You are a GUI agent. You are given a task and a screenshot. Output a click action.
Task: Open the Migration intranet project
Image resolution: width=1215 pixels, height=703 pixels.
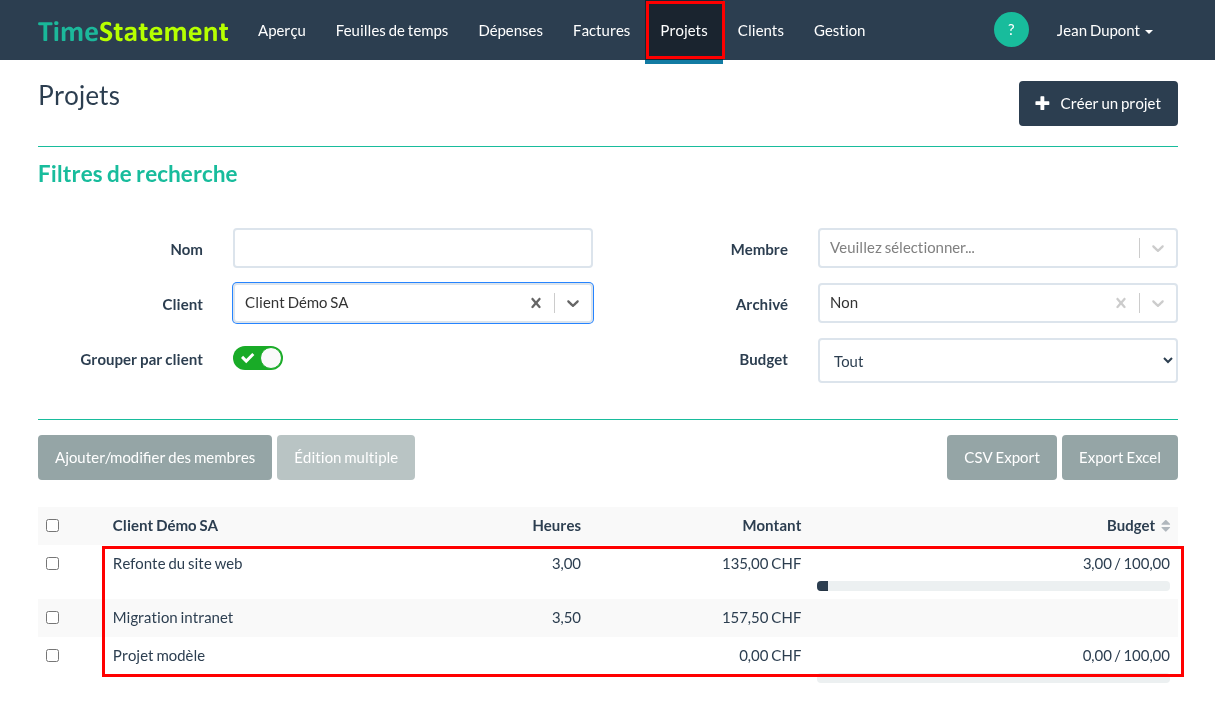[x=173, y=617]
